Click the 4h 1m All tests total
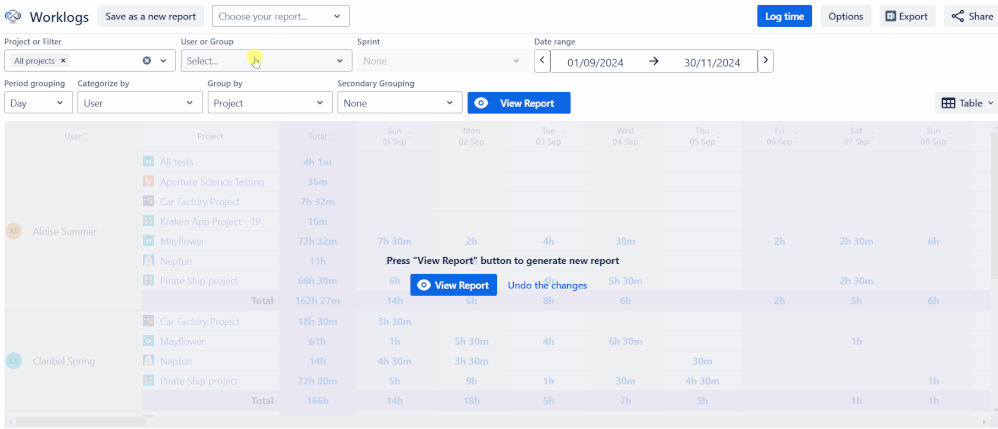This screenshot has height=429, width=998. click(x=318, y=162)
